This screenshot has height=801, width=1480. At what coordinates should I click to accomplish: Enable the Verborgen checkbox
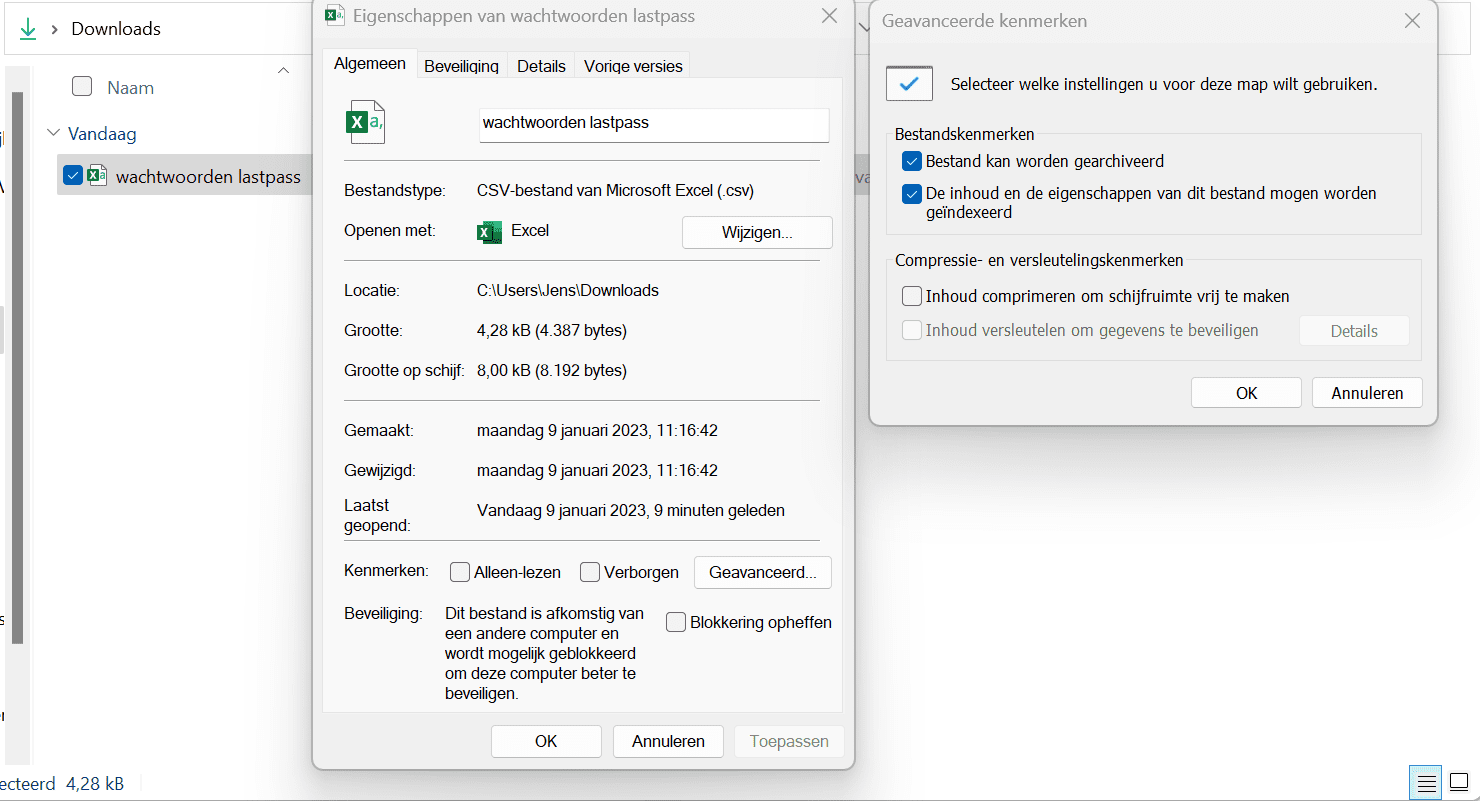click(590, 572)
